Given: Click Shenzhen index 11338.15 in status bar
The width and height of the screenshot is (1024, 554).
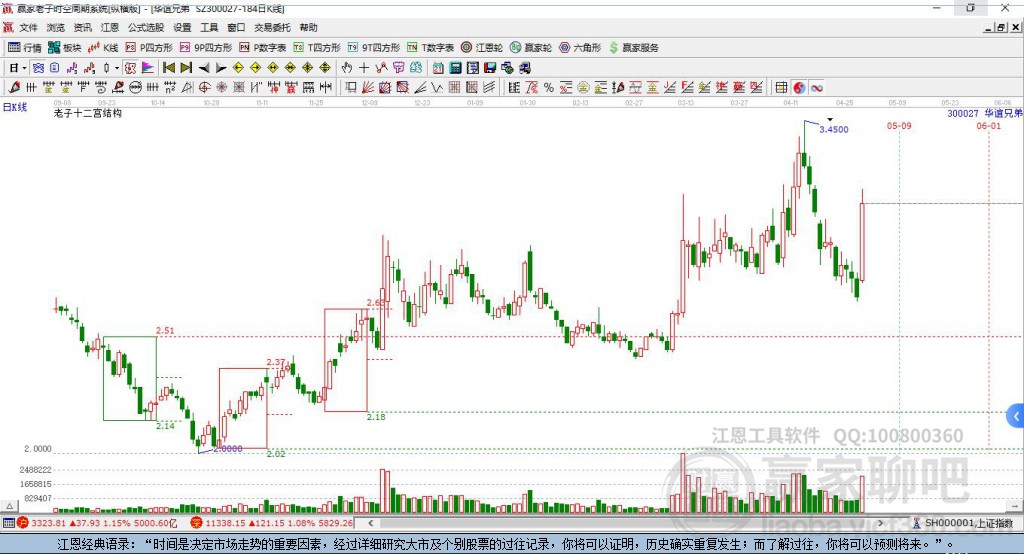Looking at the screenshot, I should pos(225,523).
